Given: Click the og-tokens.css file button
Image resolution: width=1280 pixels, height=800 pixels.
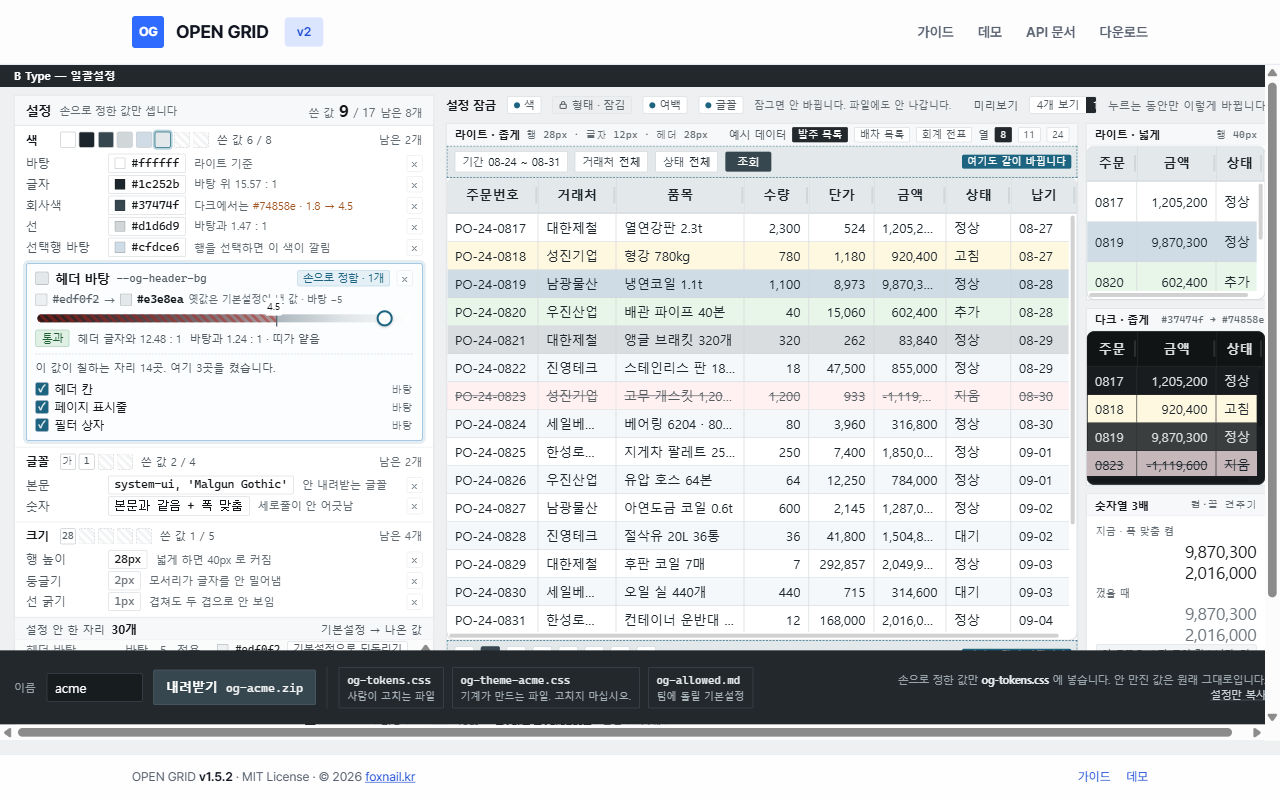Looking at the screenshot, I should pos(391,688).
